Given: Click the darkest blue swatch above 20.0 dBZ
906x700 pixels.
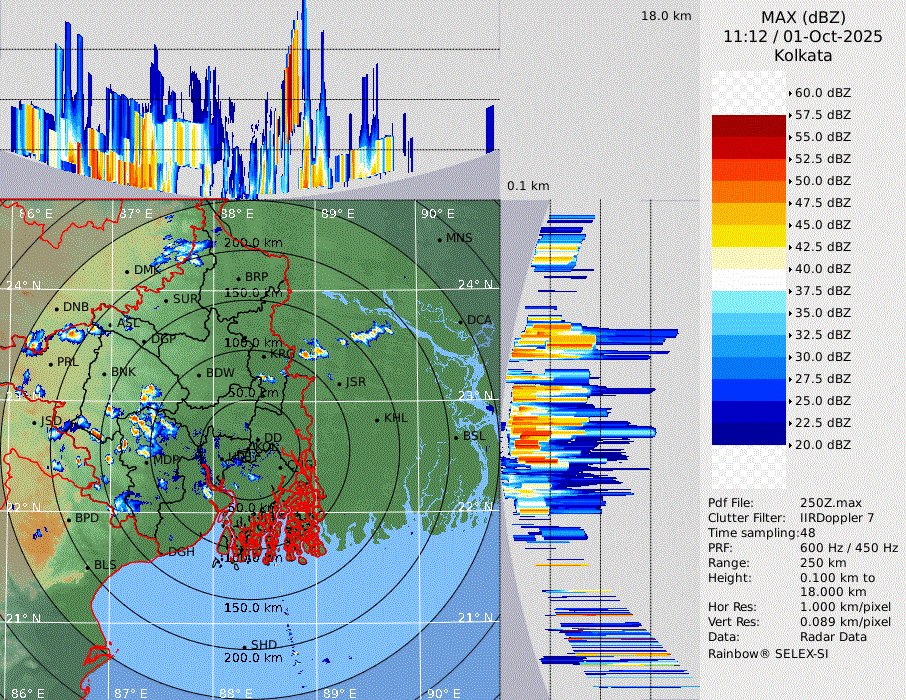Looking at the screenshot, I should pyautogui.click(x=748, y=434).
